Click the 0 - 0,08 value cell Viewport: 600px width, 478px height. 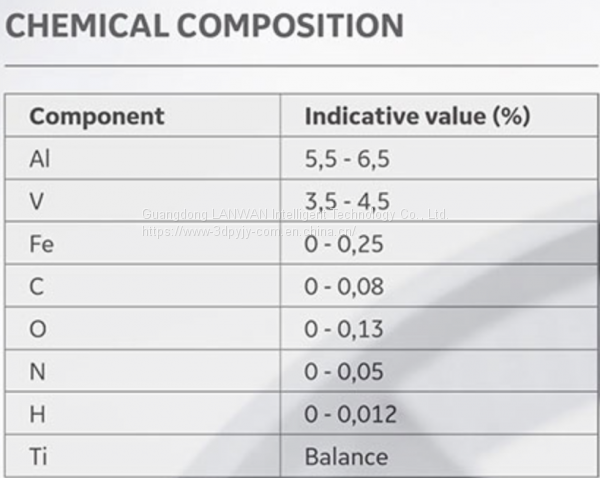pyautogui.click(x=344, y=287)
